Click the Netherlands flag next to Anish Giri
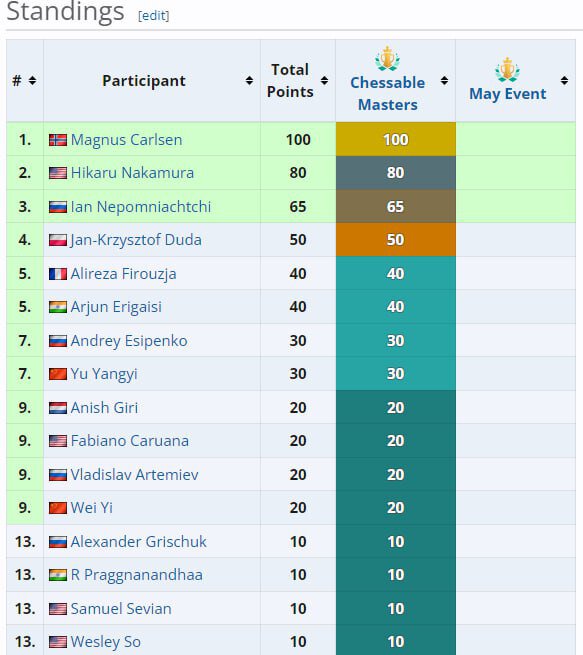The width and height of the screenshot is (583, 655). point(58,408)
